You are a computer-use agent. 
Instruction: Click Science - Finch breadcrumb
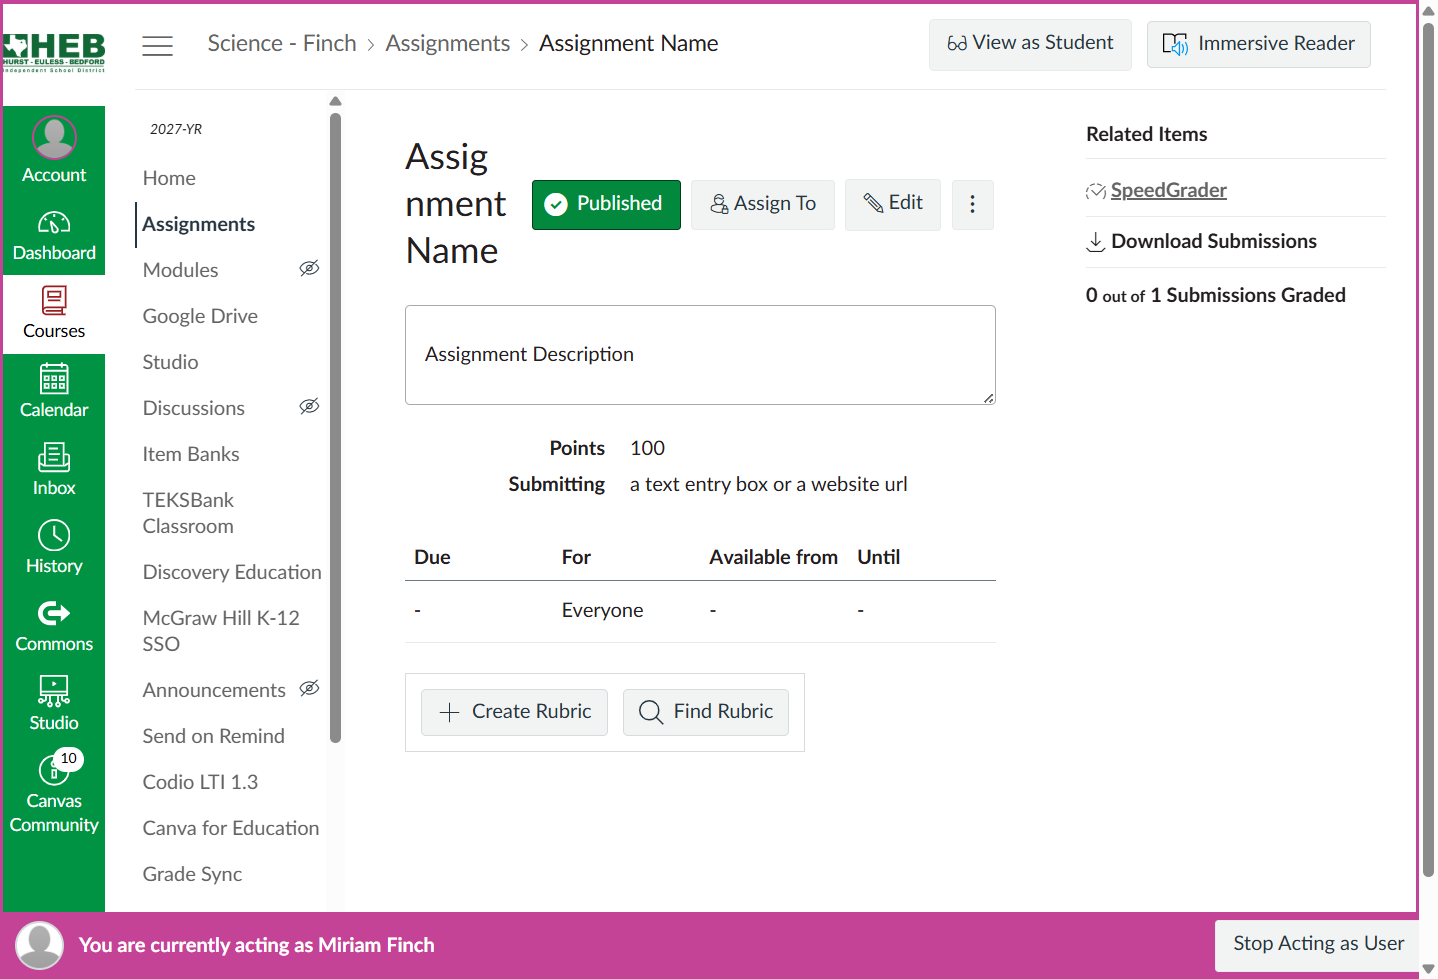[282, 44]
